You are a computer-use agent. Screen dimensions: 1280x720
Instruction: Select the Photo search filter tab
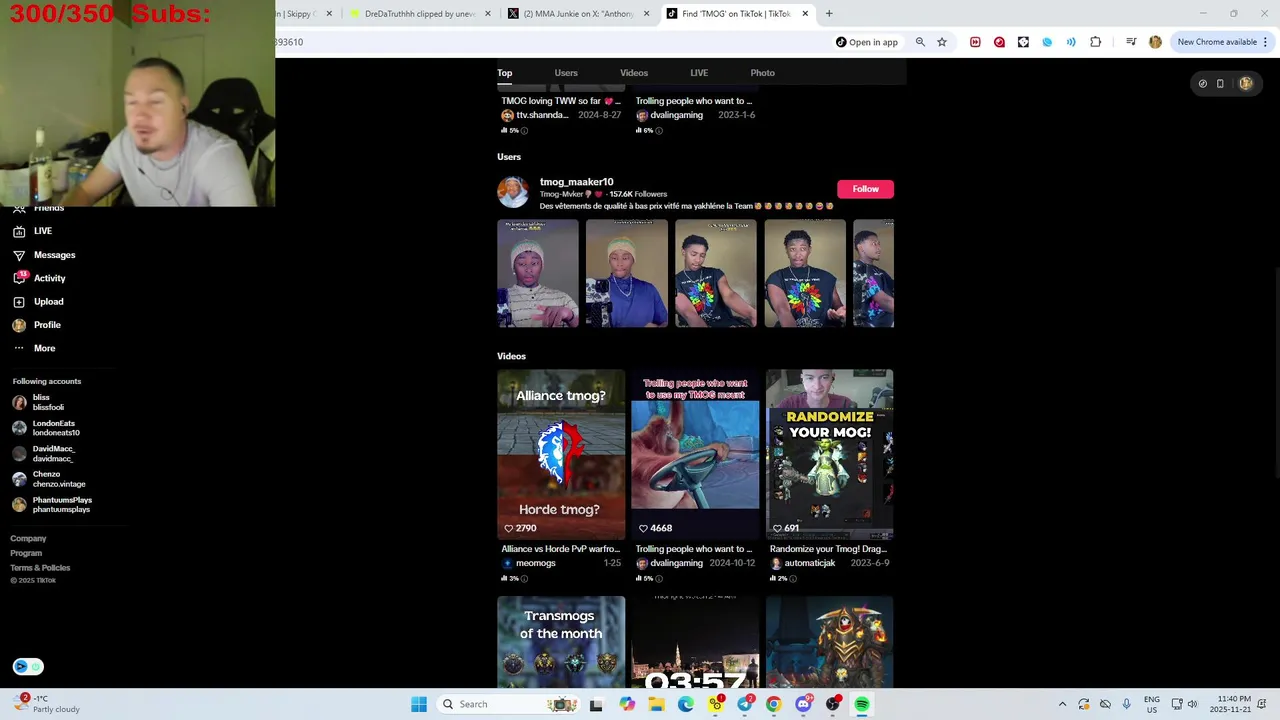762,73
